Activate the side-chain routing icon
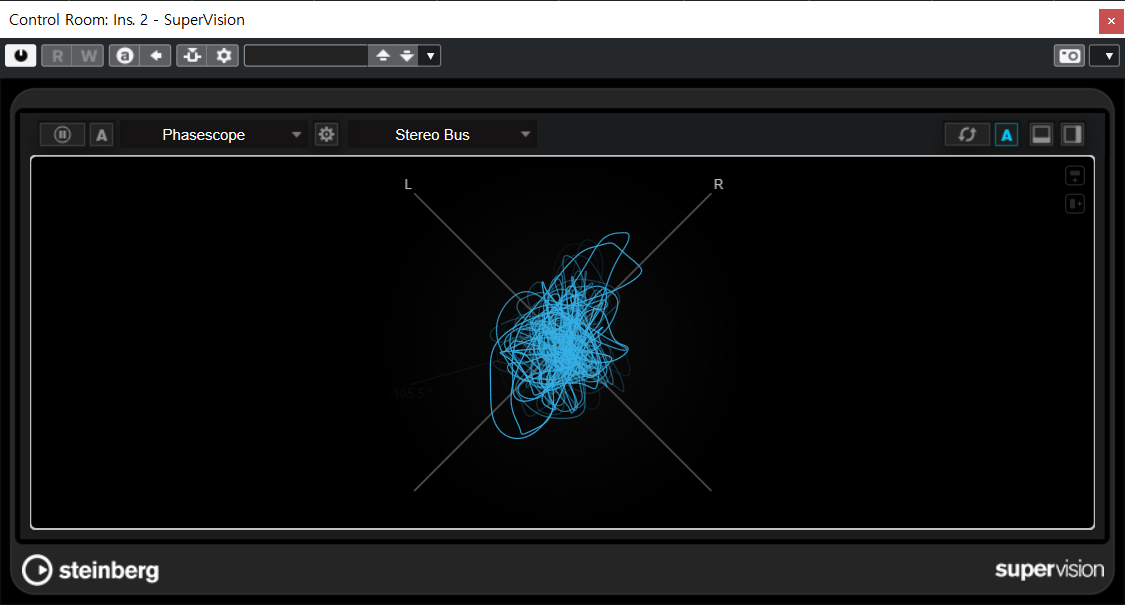 pos(193,56)
